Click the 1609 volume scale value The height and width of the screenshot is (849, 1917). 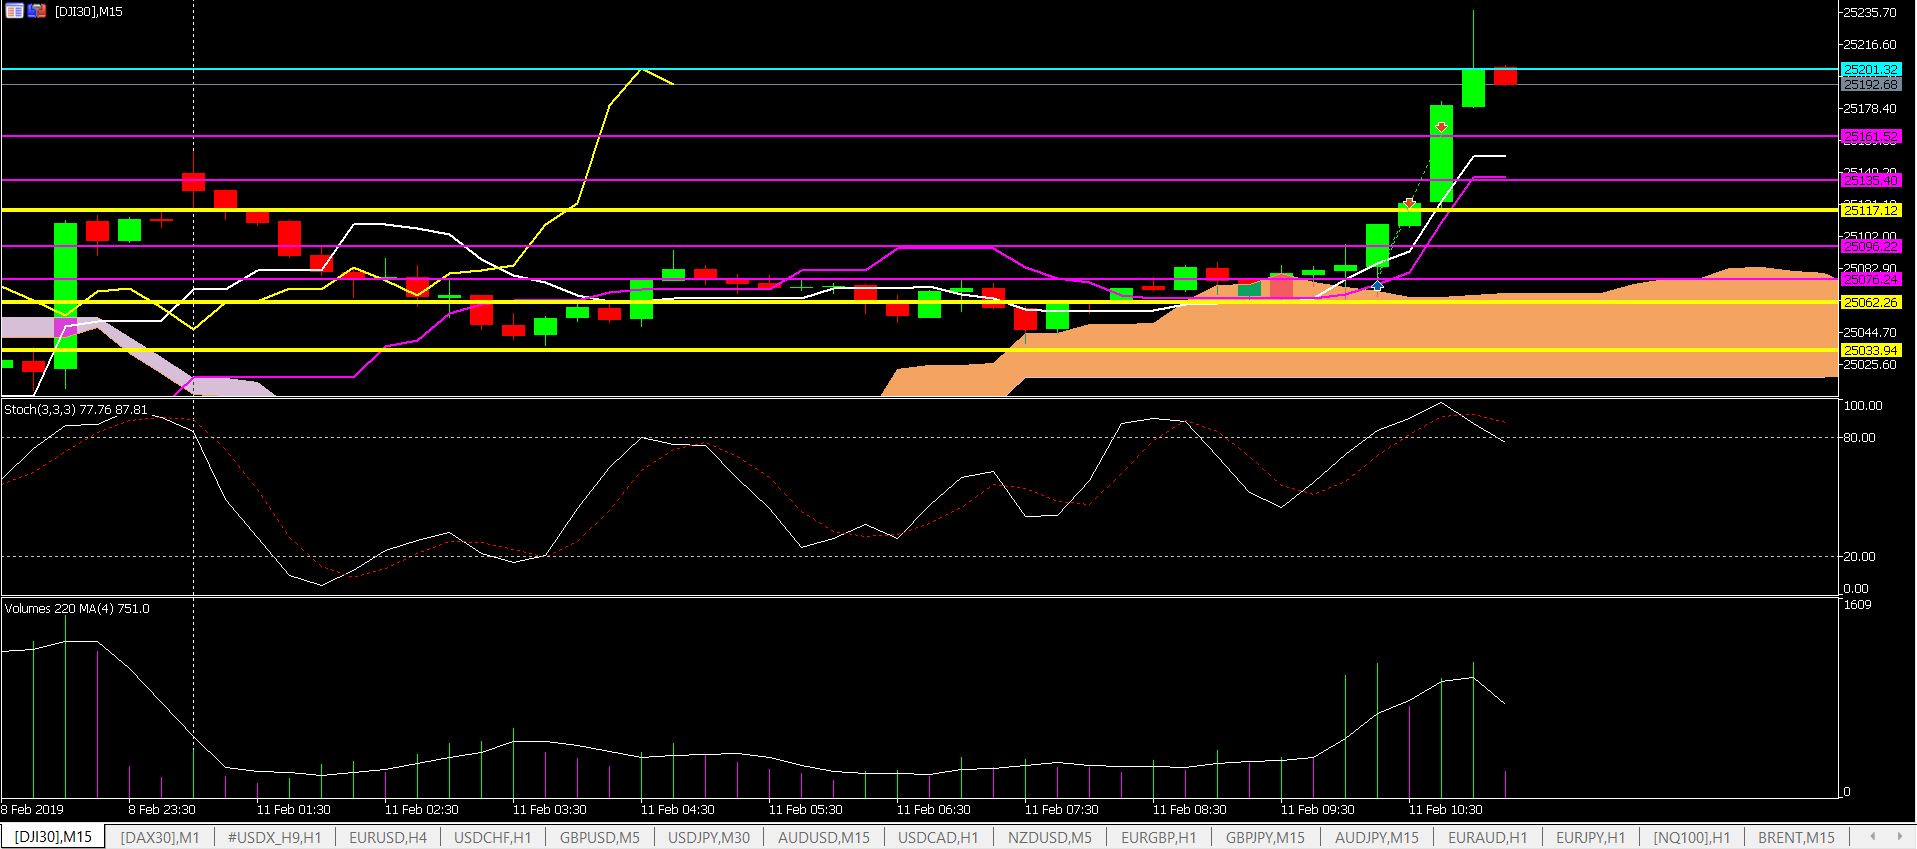[1857, 606]
